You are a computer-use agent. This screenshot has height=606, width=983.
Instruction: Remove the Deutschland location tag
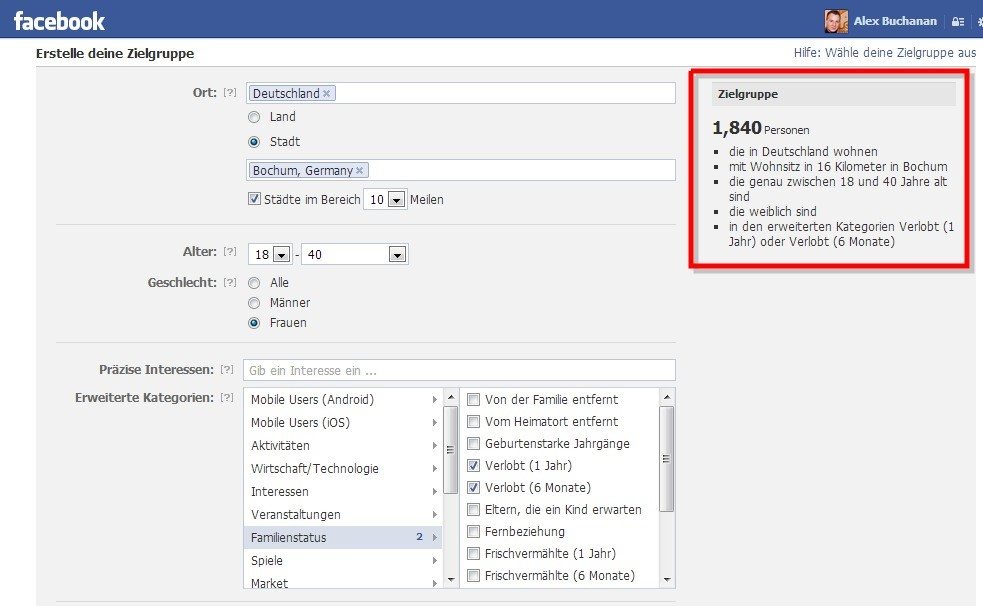327,93
